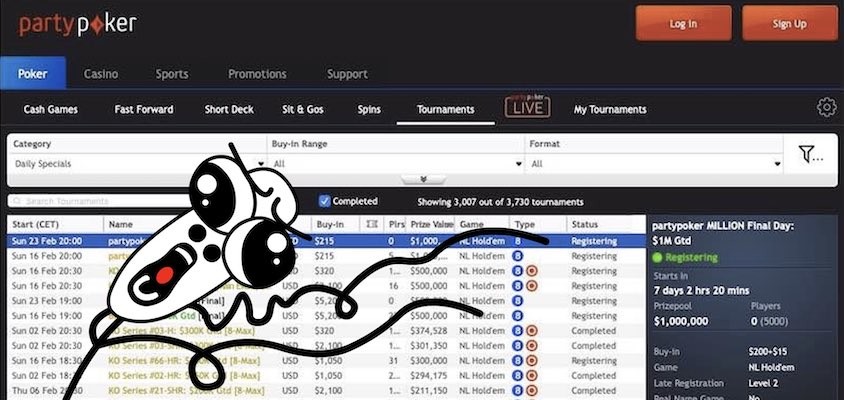Click bounty icon in 16-player $500,000 row
The width and height of the screenshot is (844, 400).
pos(531,286)
